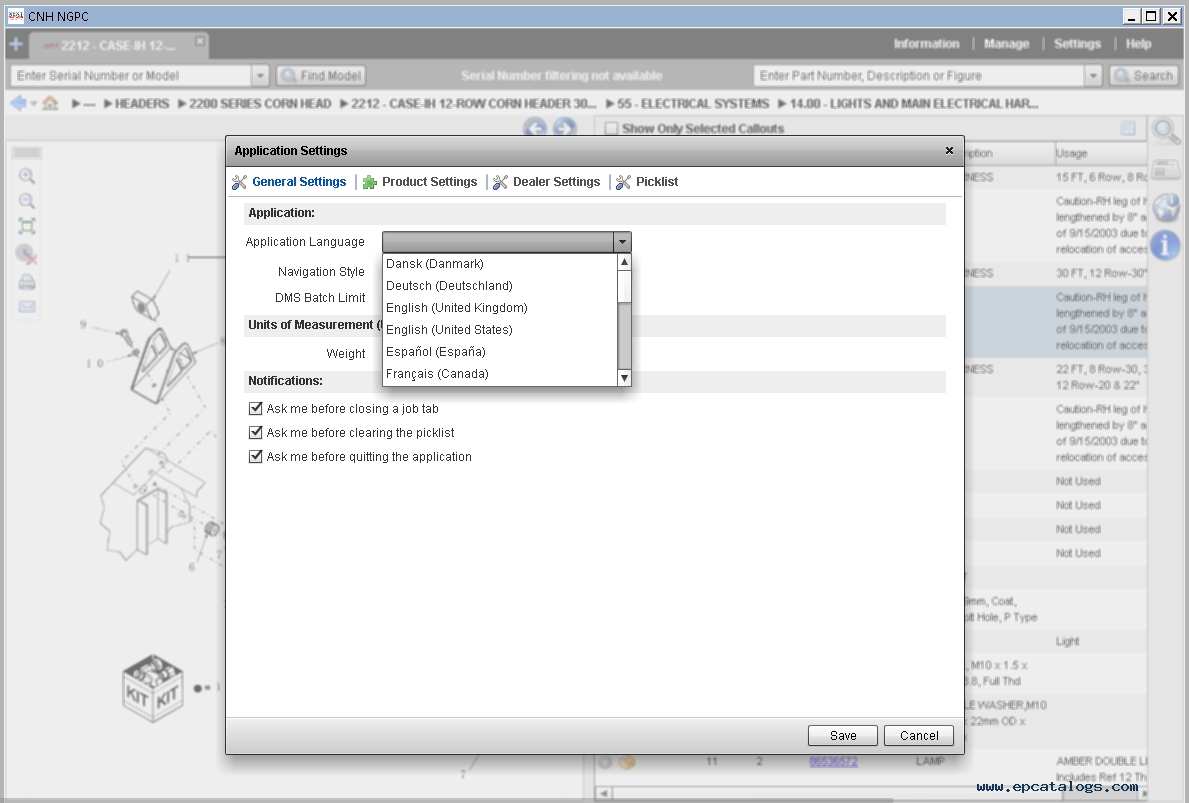
Task: Click the fit to window icon
Action: [x=27, y=227]
